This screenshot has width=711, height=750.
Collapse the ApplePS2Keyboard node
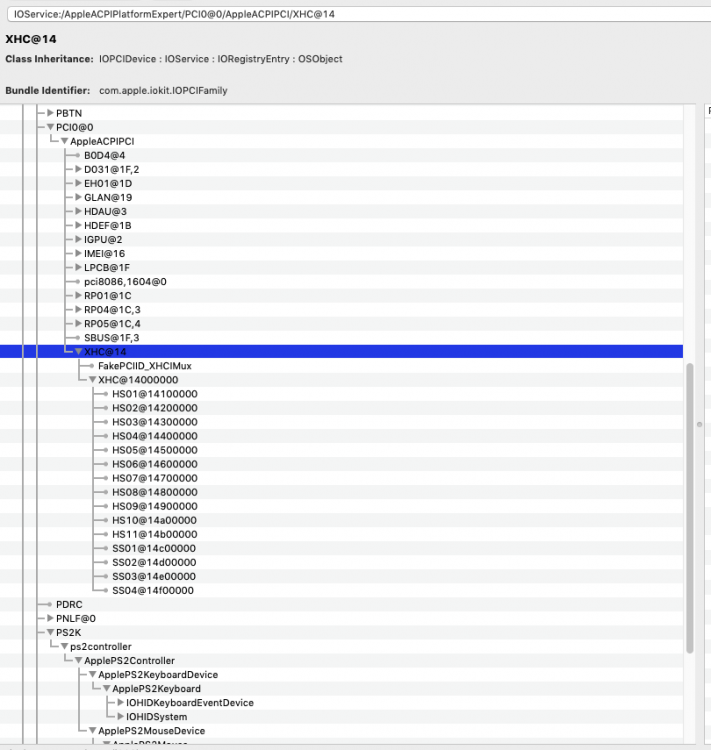tap(106, 689)
